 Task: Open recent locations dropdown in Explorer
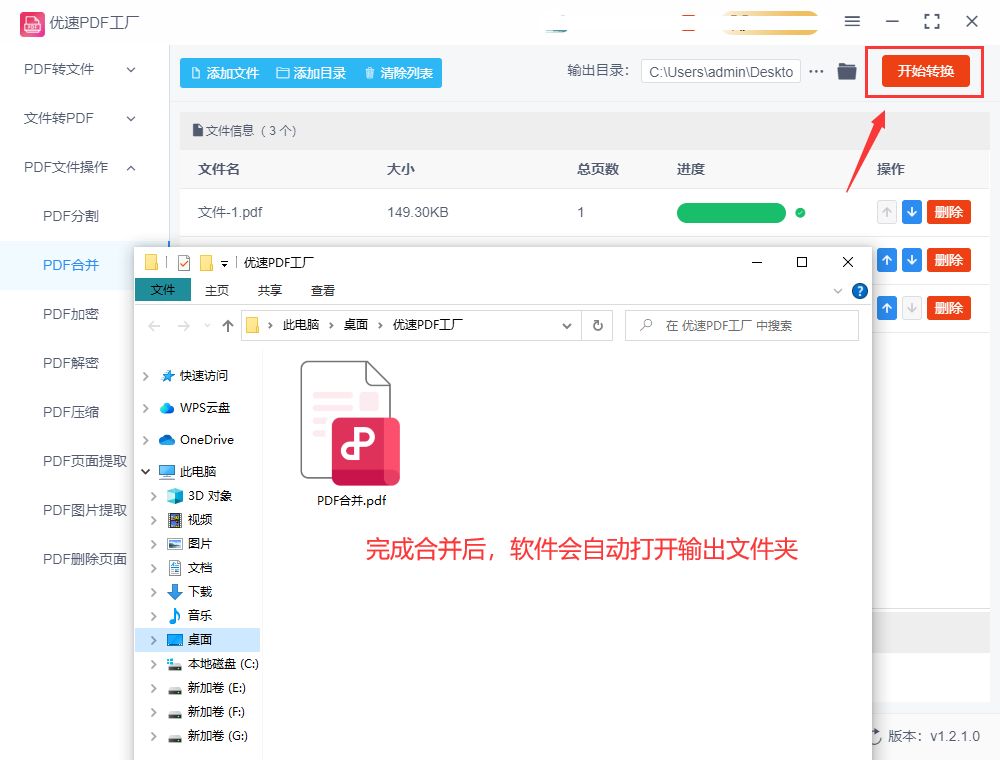(207, 326)
